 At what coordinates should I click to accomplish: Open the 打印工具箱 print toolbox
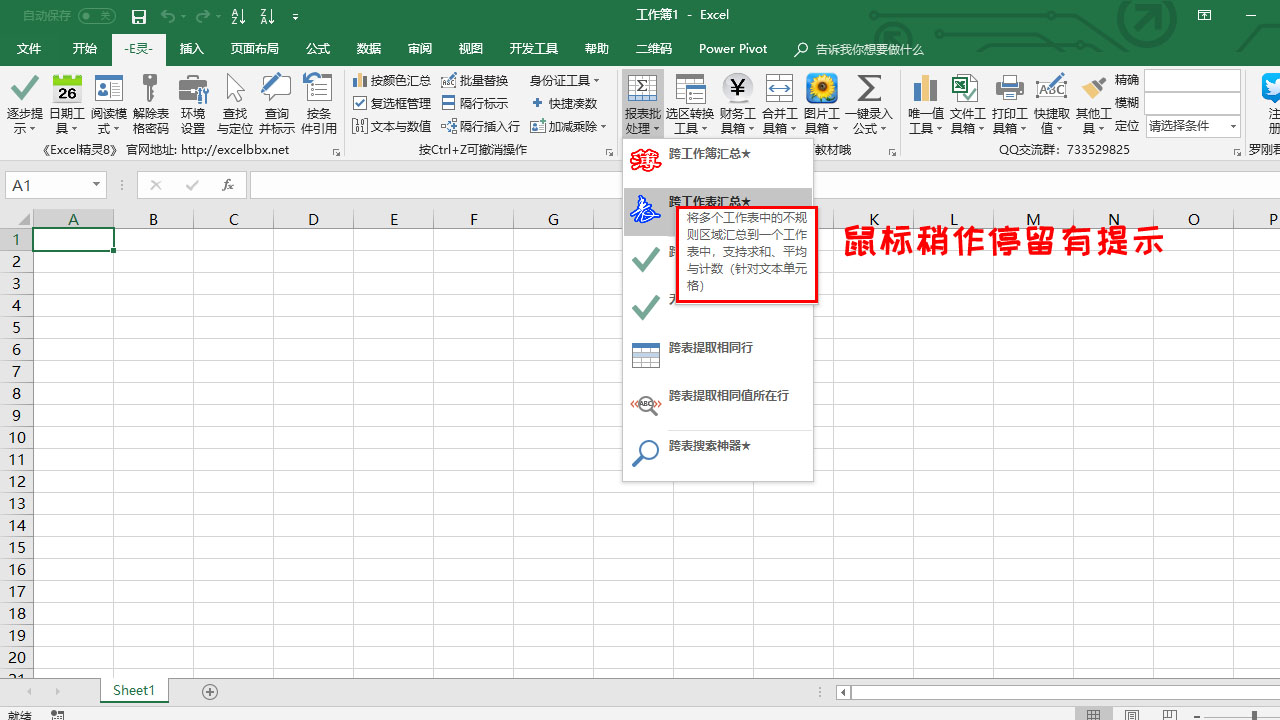pyautogui.click(x=1009, y=105)
